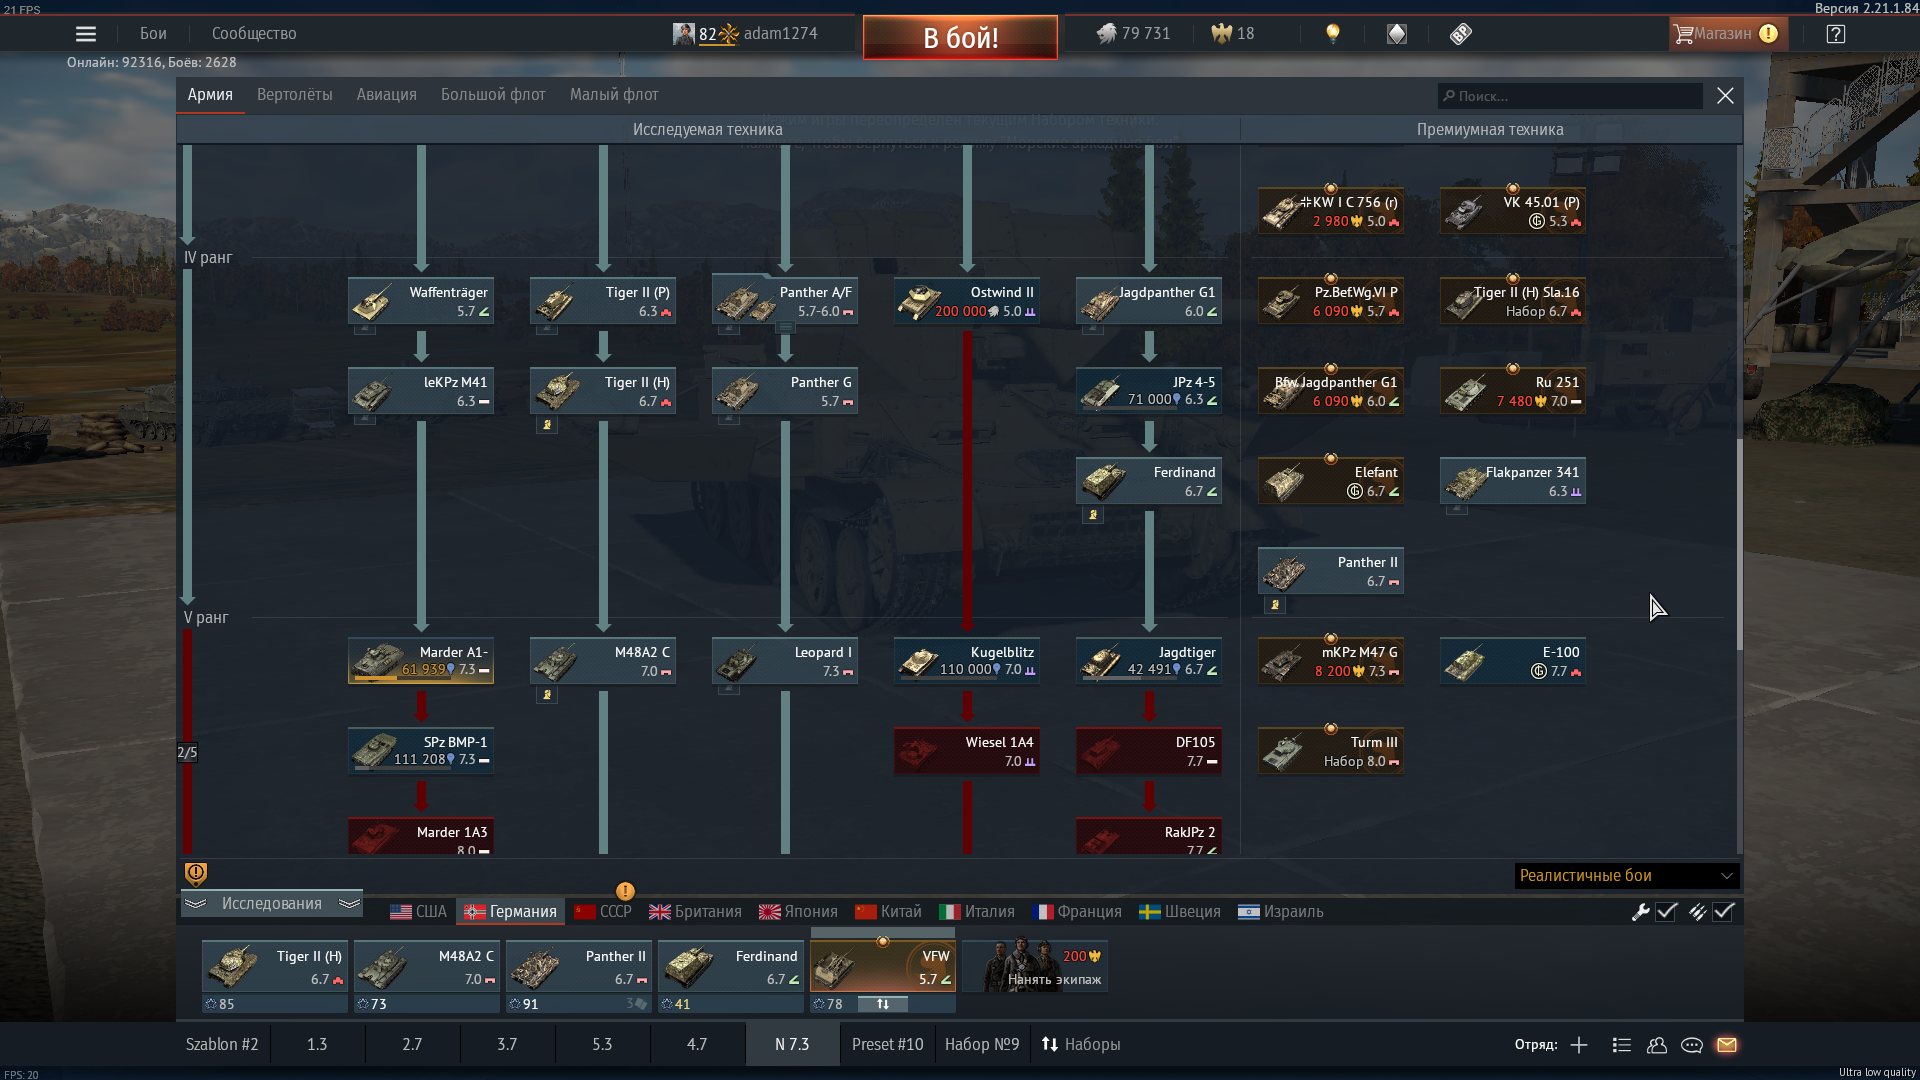Hire crew with Нанять экипаж

1035,966
